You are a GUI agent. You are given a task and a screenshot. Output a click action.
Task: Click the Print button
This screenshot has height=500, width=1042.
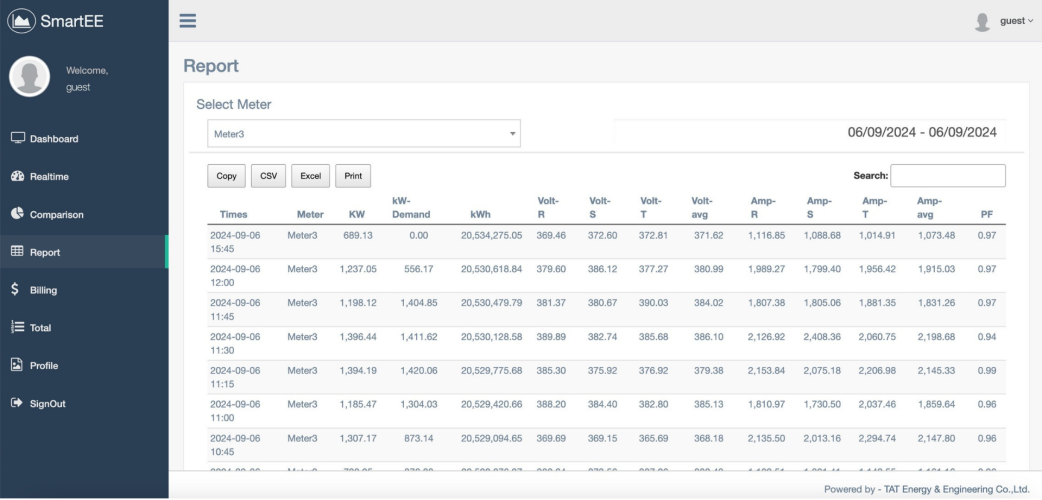[353, 176]
